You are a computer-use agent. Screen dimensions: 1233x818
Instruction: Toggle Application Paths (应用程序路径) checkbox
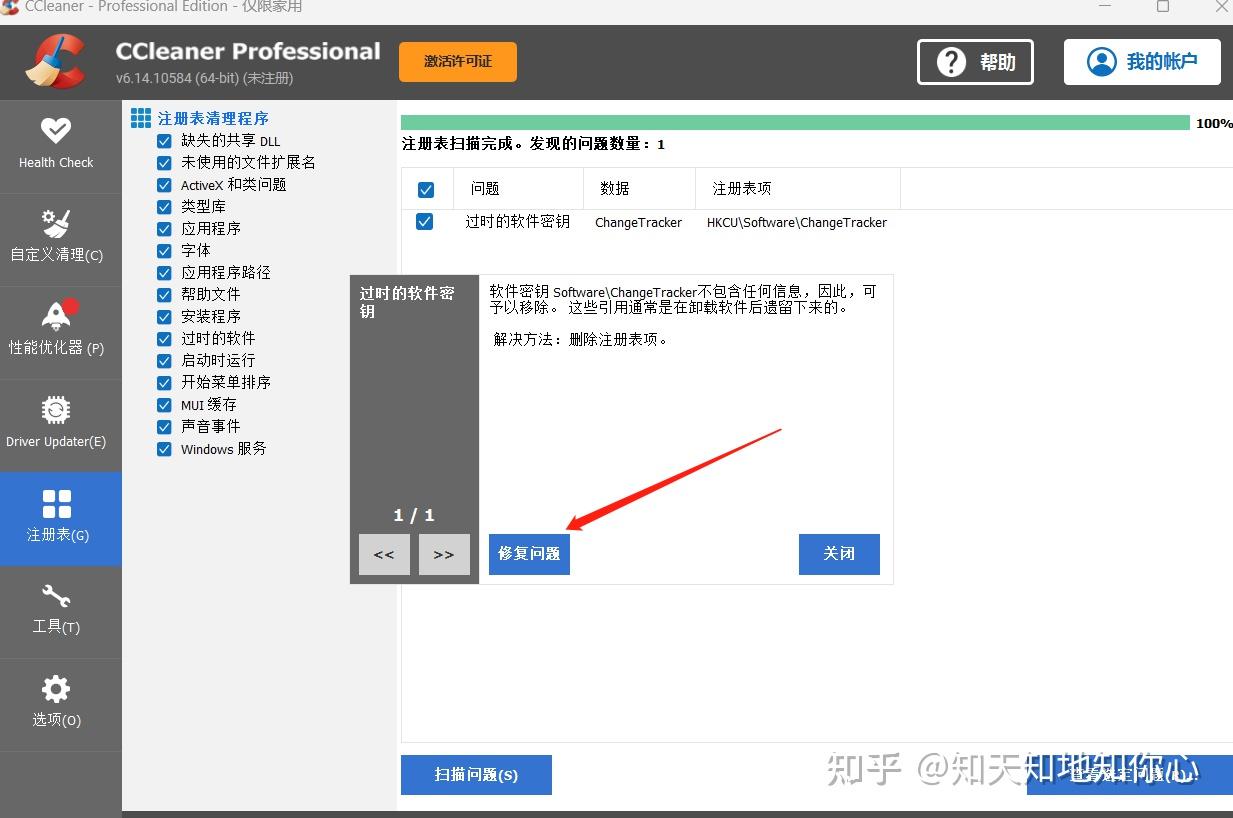coord(164,273)
